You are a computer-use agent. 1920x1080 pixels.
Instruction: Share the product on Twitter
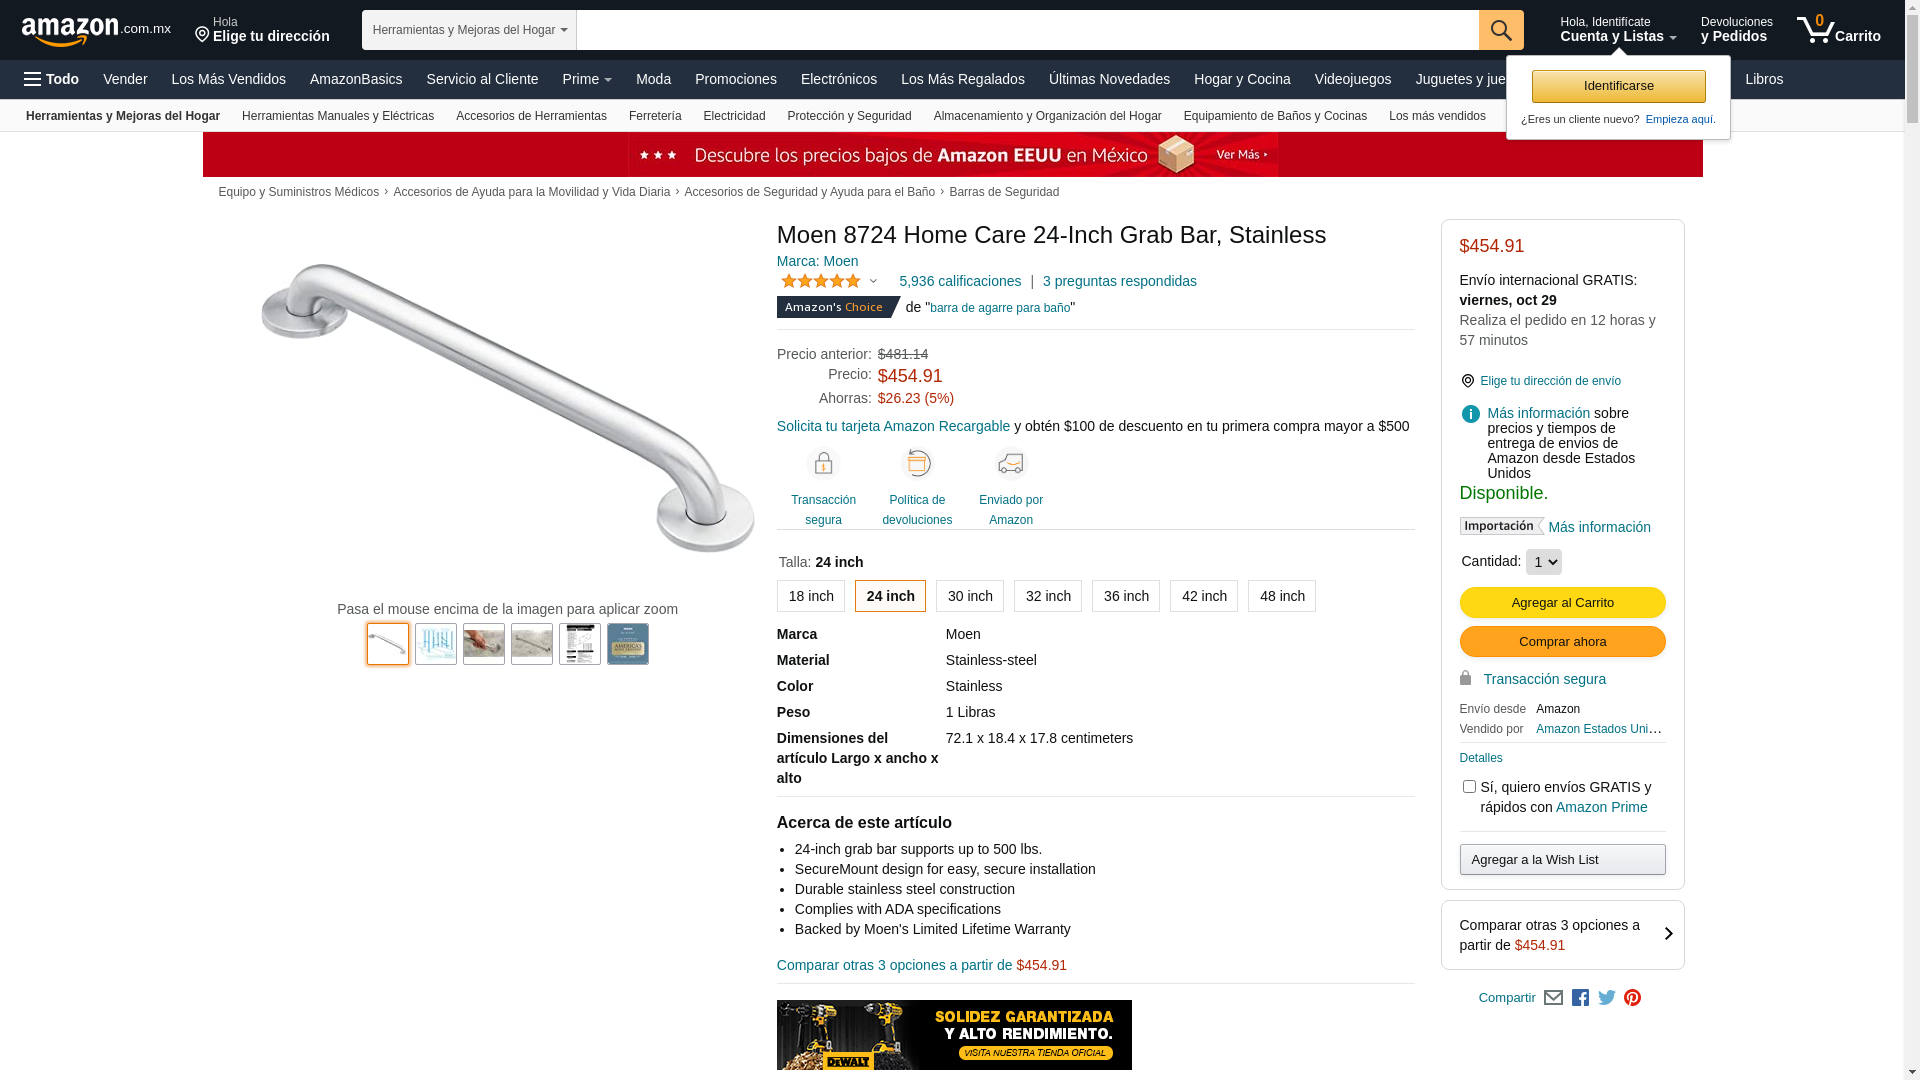pyautogui.click(x=1607, y=998)
